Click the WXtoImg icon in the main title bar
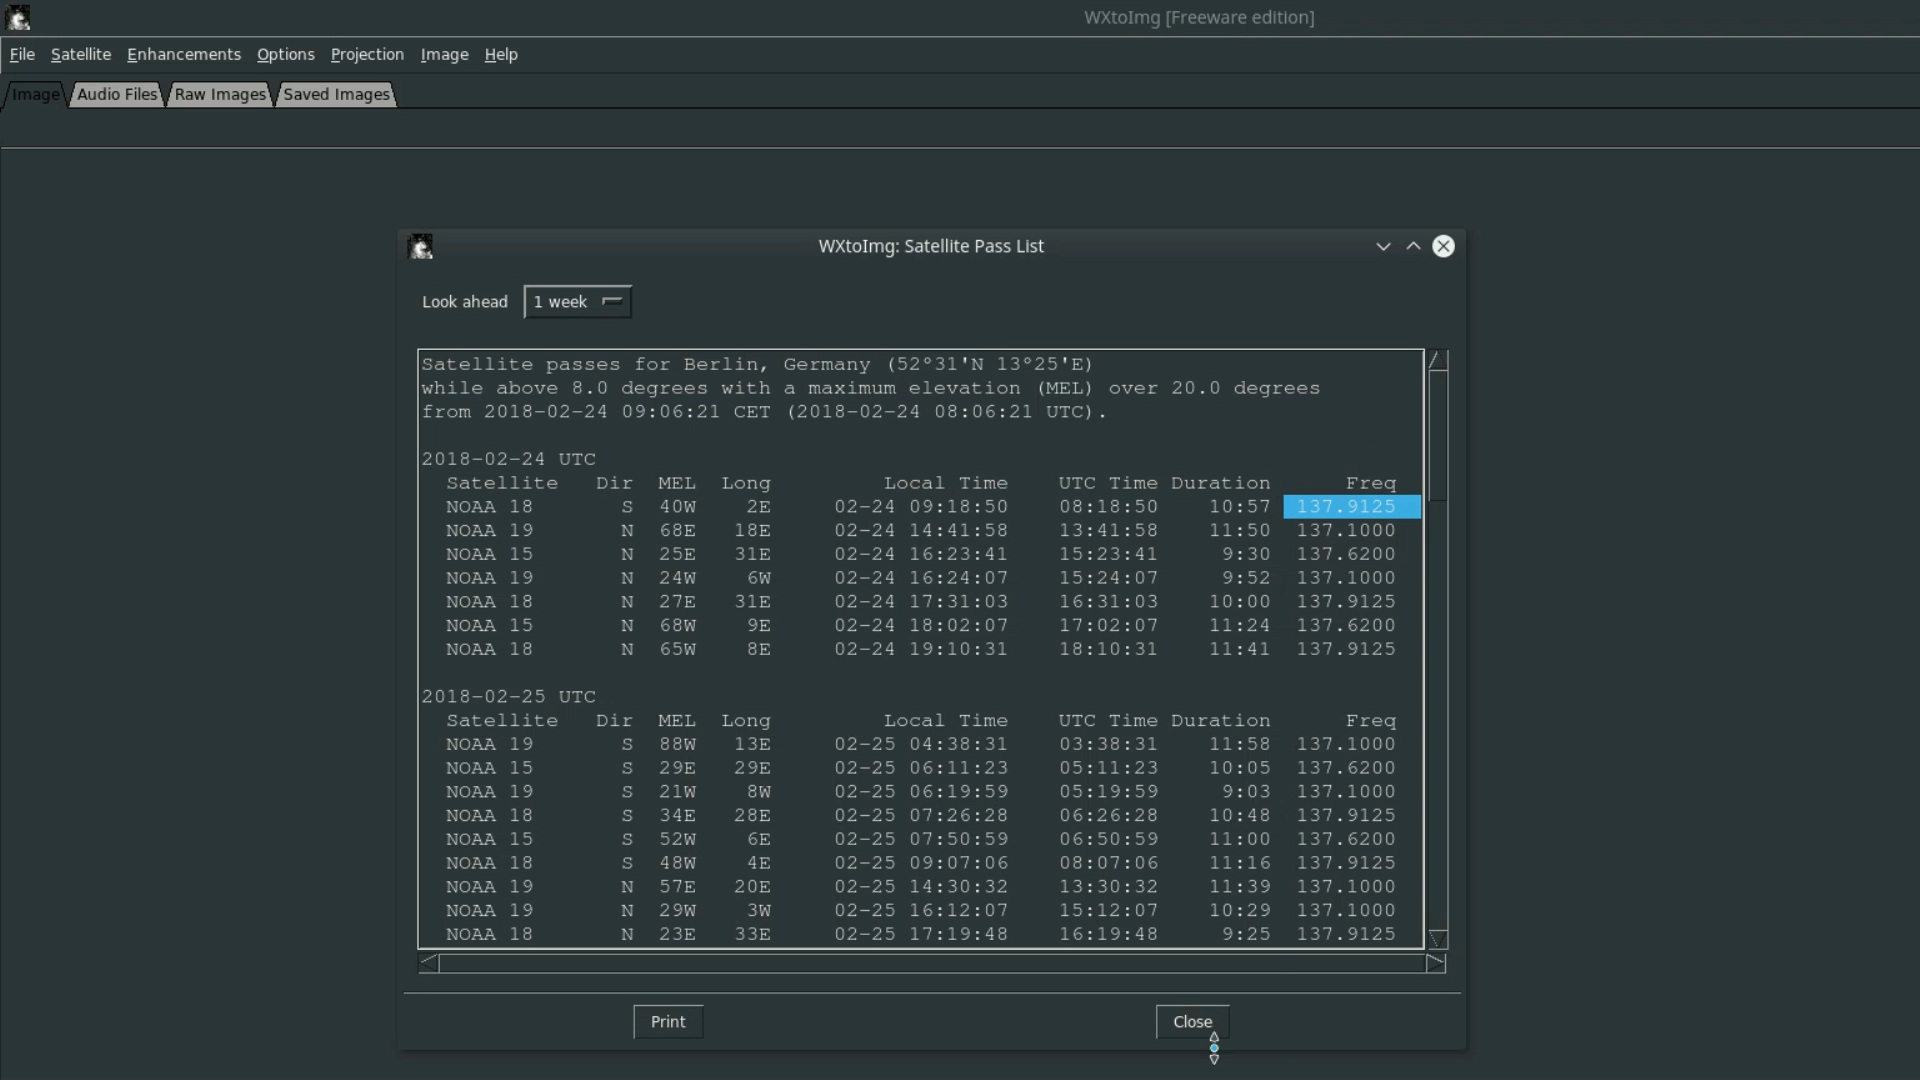 pos(18,17)
